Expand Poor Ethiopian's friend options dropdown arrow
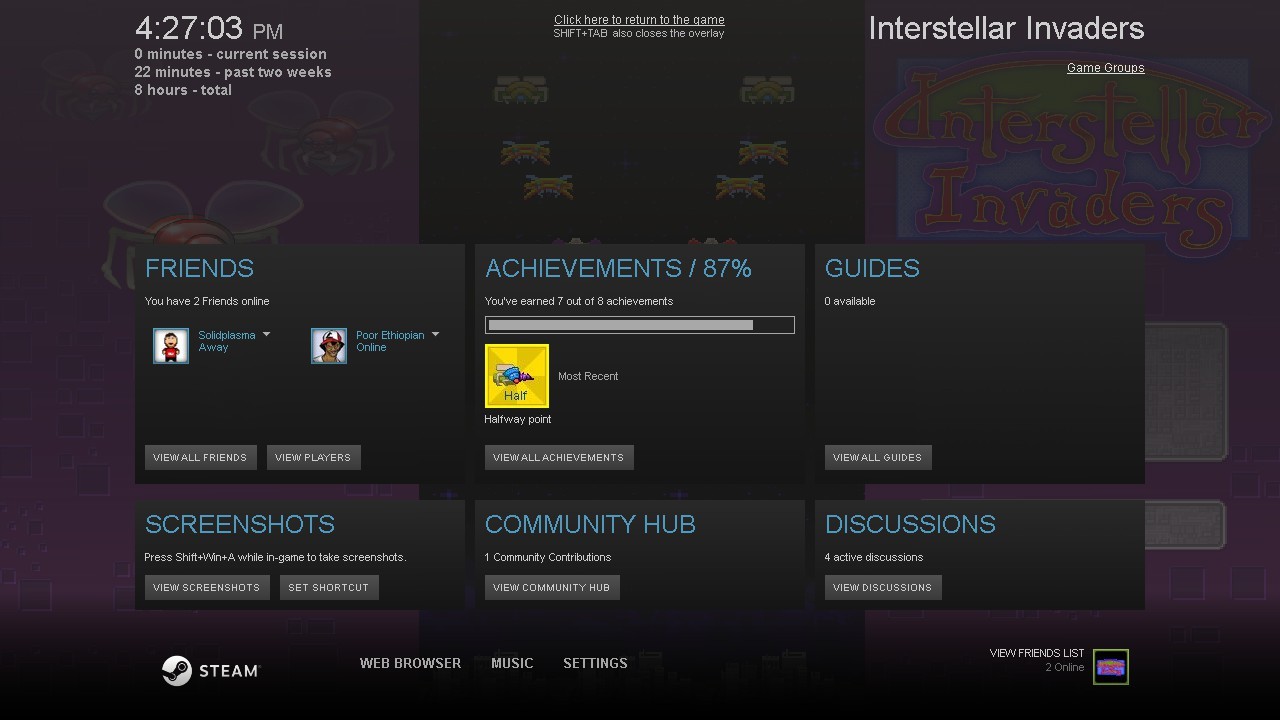This screenshot has height=720, width=1280. point(435,335)
